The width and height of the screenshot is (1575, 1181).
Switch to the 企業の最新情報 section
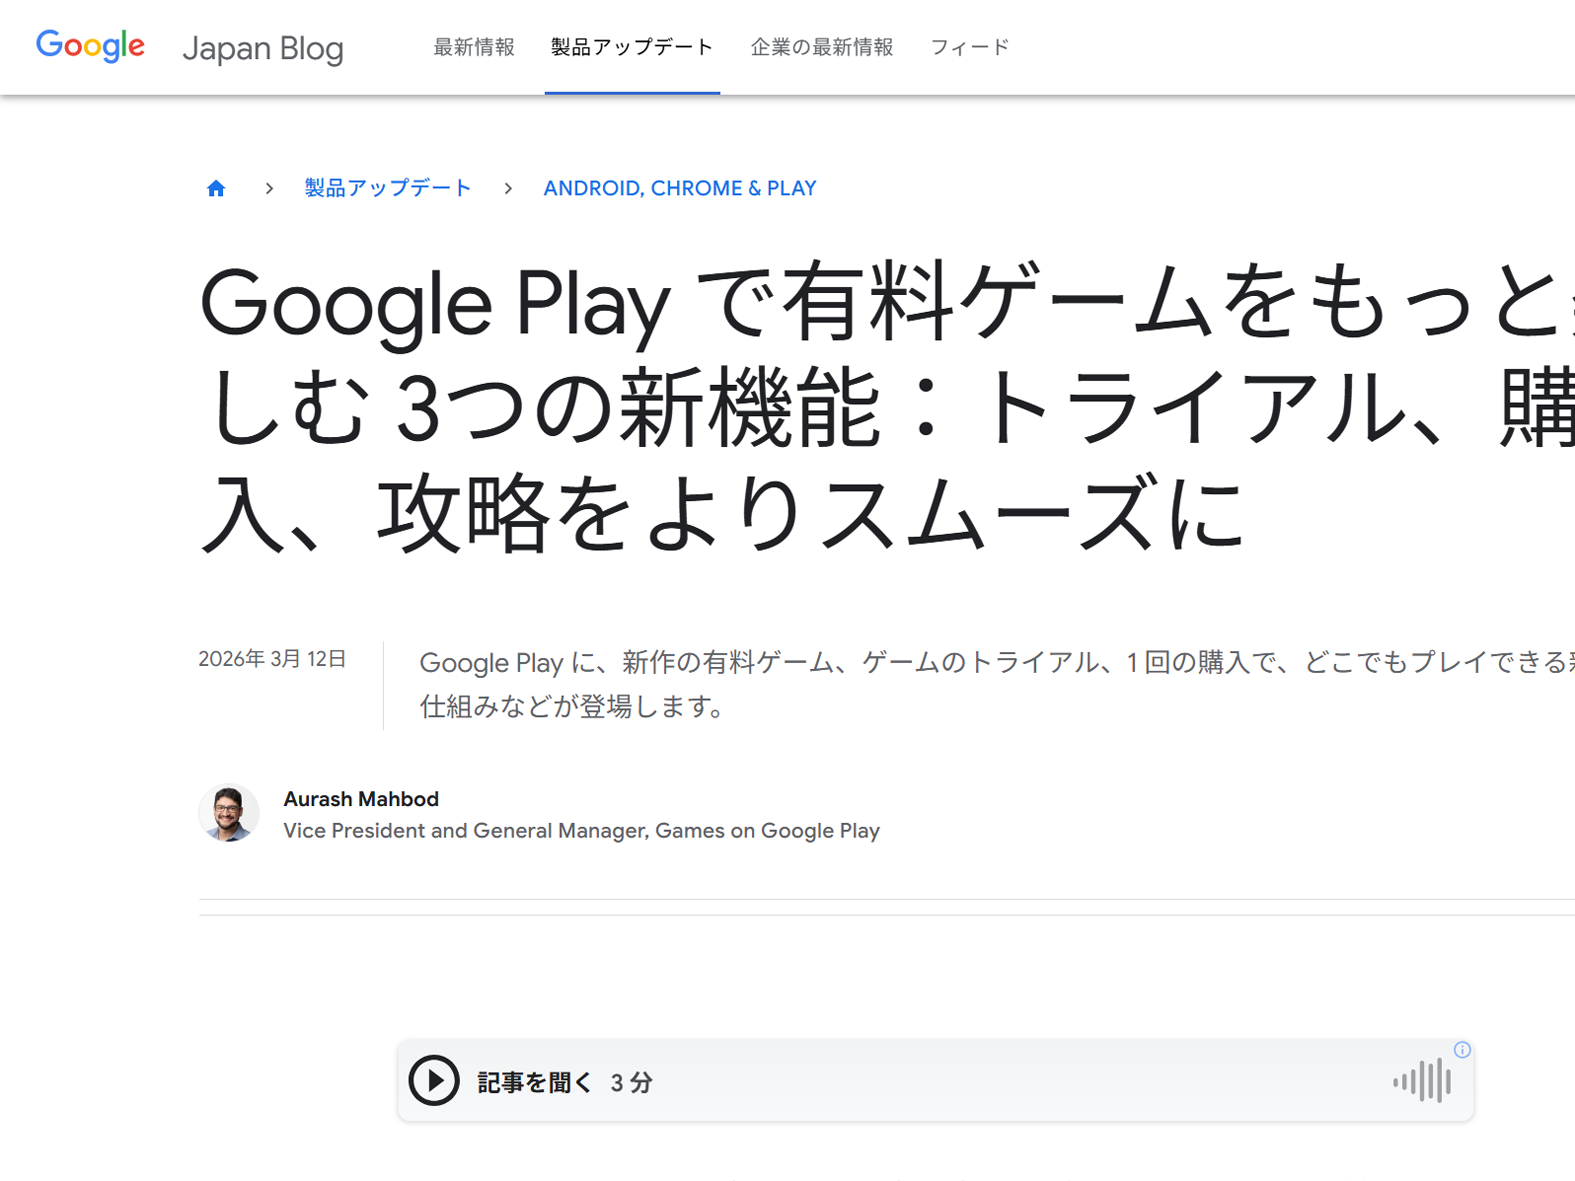(x=821, y=46)
